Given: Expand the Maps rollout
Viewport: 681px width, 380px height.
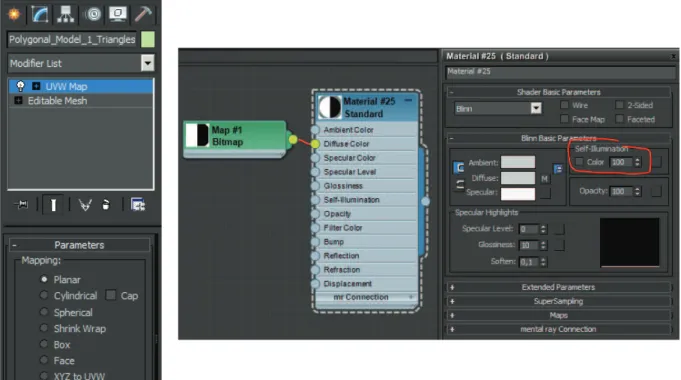Looking at the screenshot, I should (559, 315).
